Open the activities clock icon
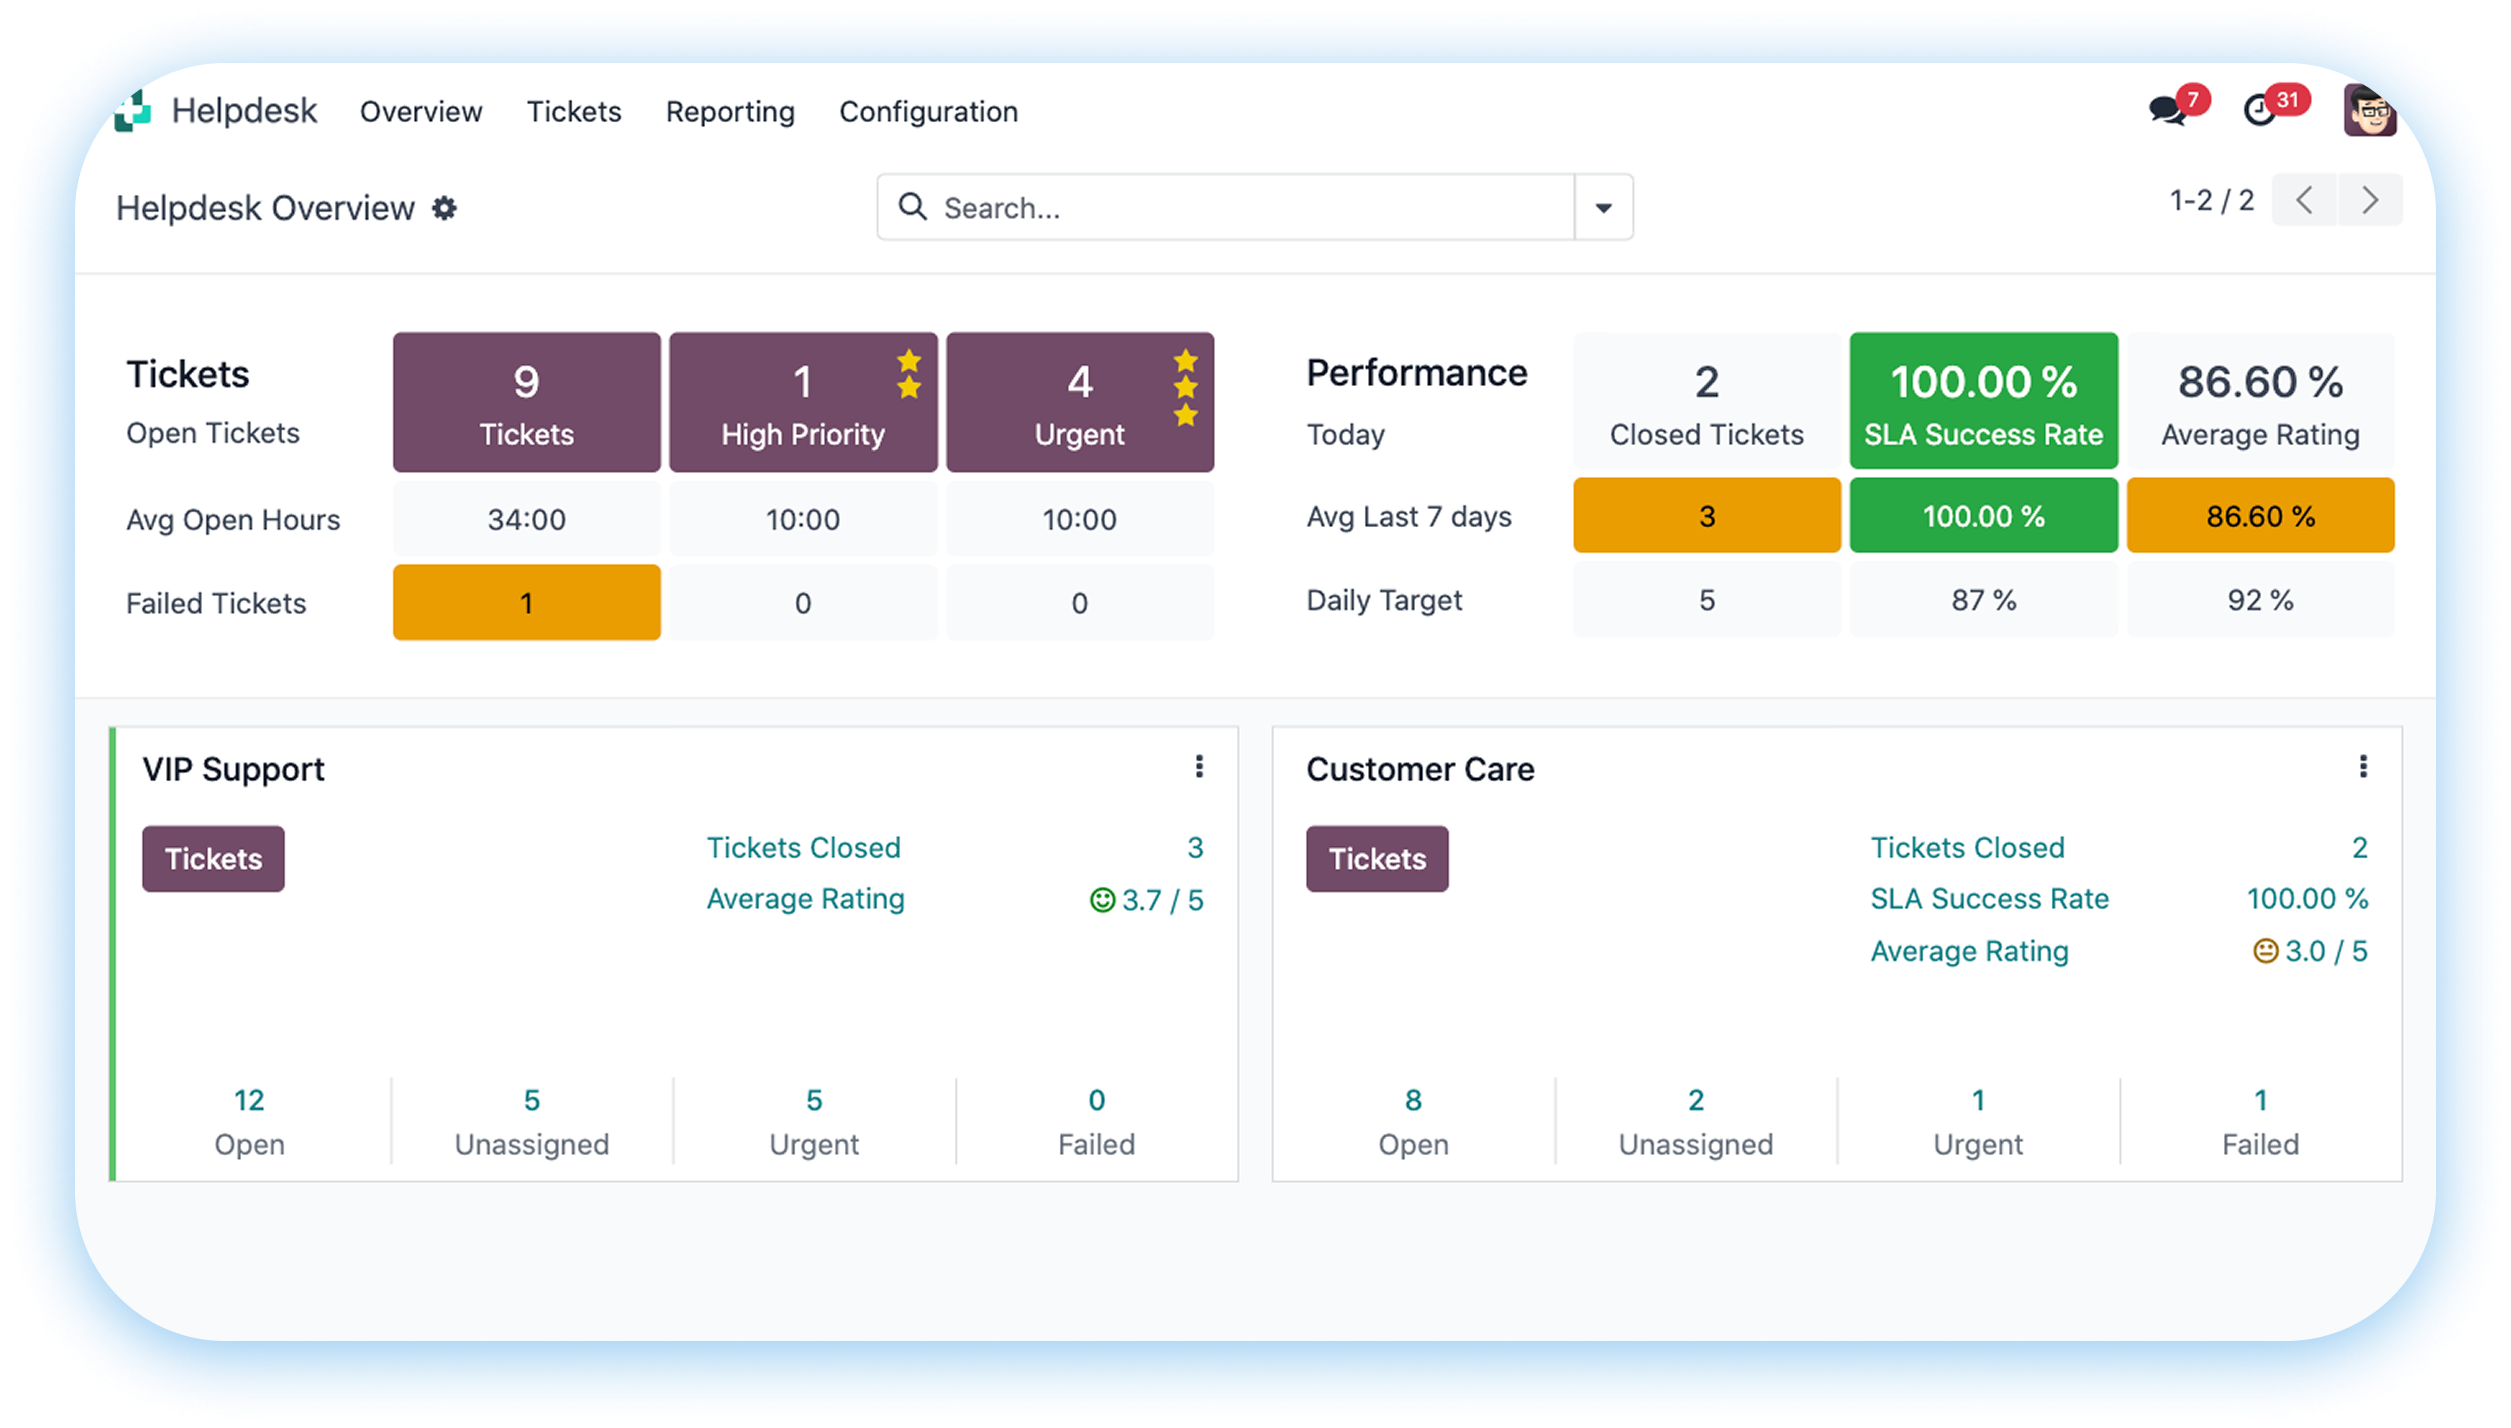Screen dimensions: 2511x1428 [x=2260, y=109]
